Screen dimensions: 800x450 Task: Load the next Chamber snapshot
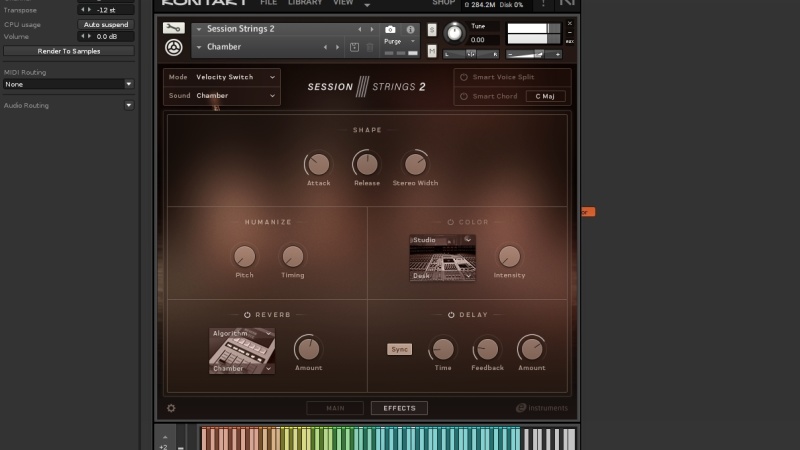[x=337, y=47]
